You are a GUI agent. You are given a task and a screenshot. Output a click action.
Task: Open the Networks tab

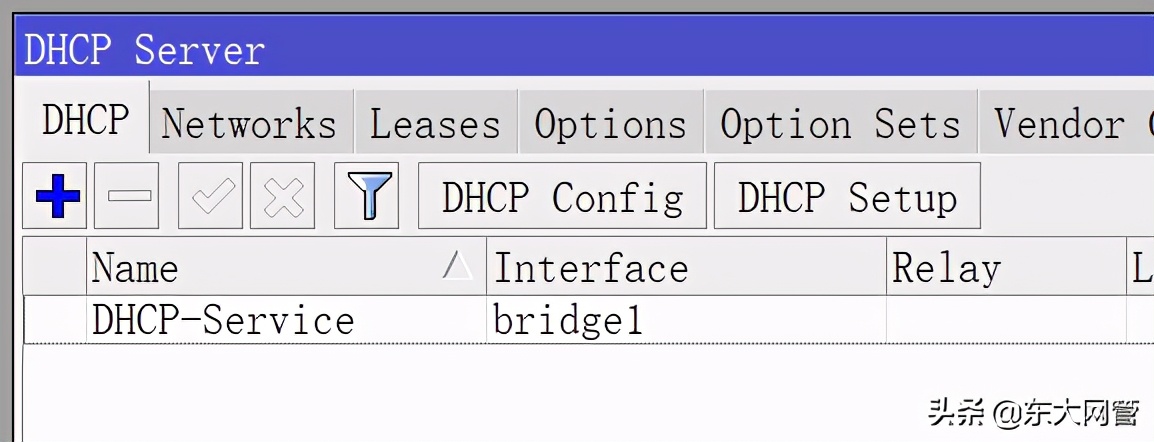(x=249, y=125)
